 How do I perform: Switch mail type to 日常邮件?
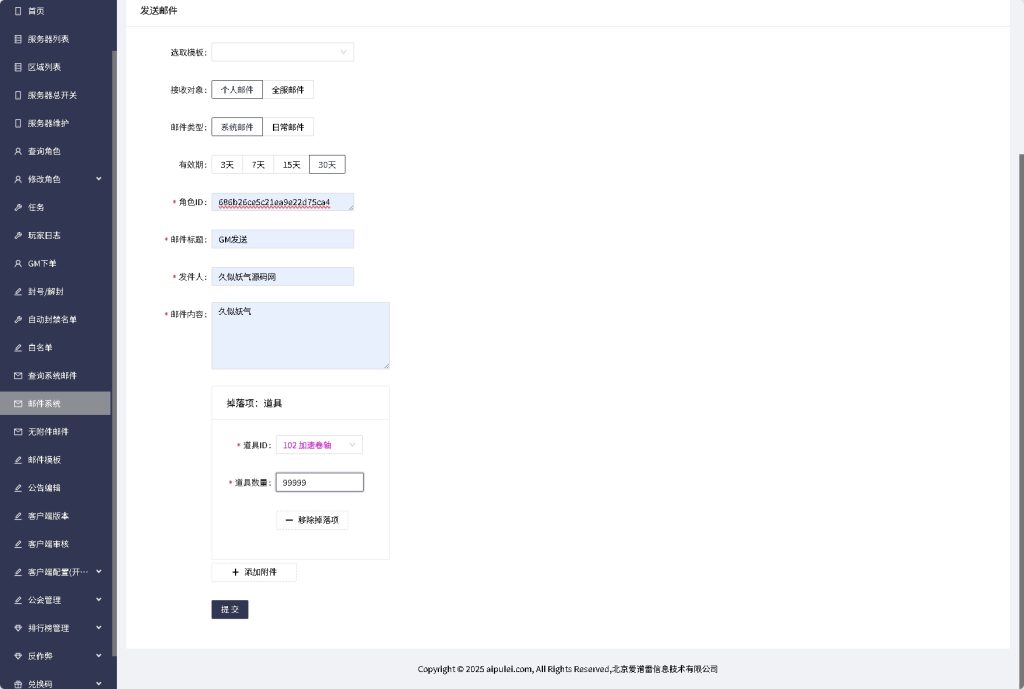click(x=290, y=126)
